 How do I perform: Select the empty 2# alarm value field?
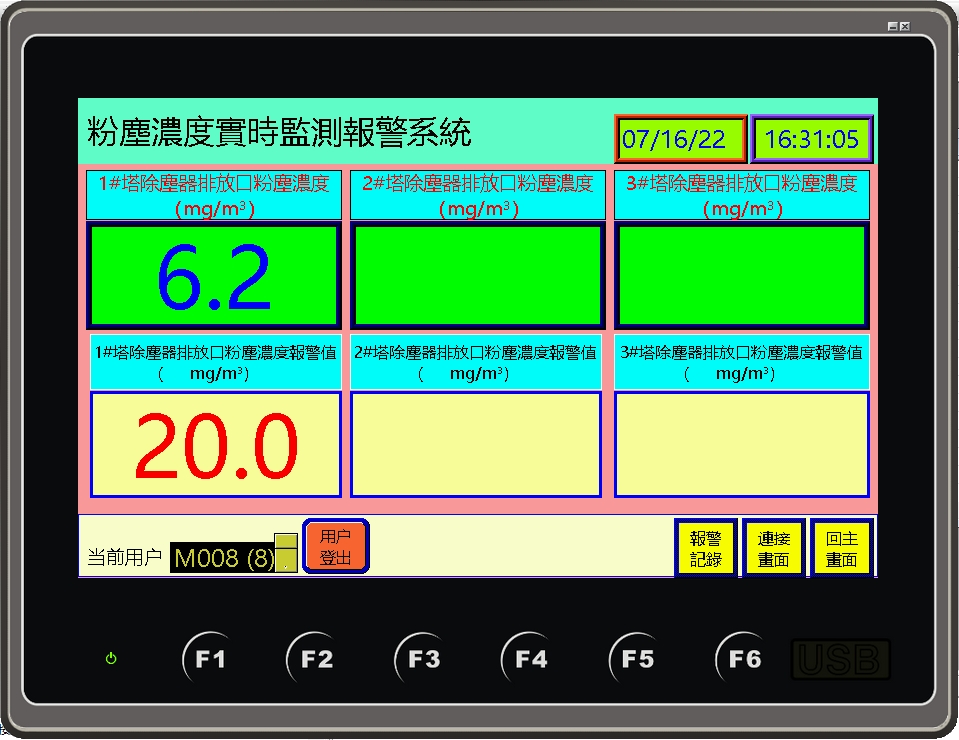(x=476, y=445)
